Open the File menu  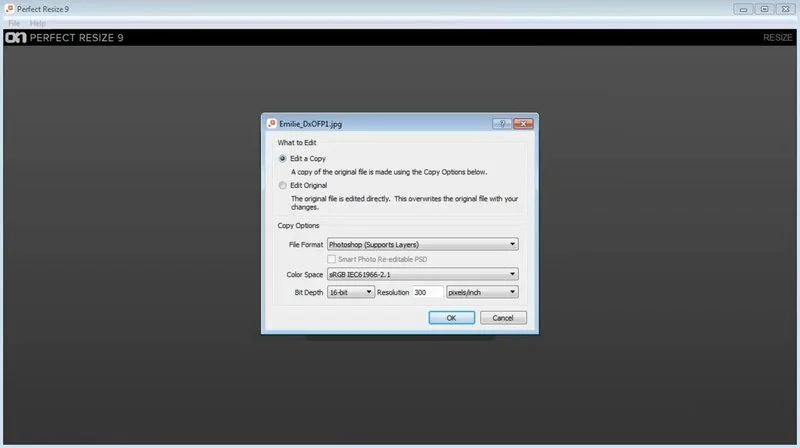tap(14, 23)
